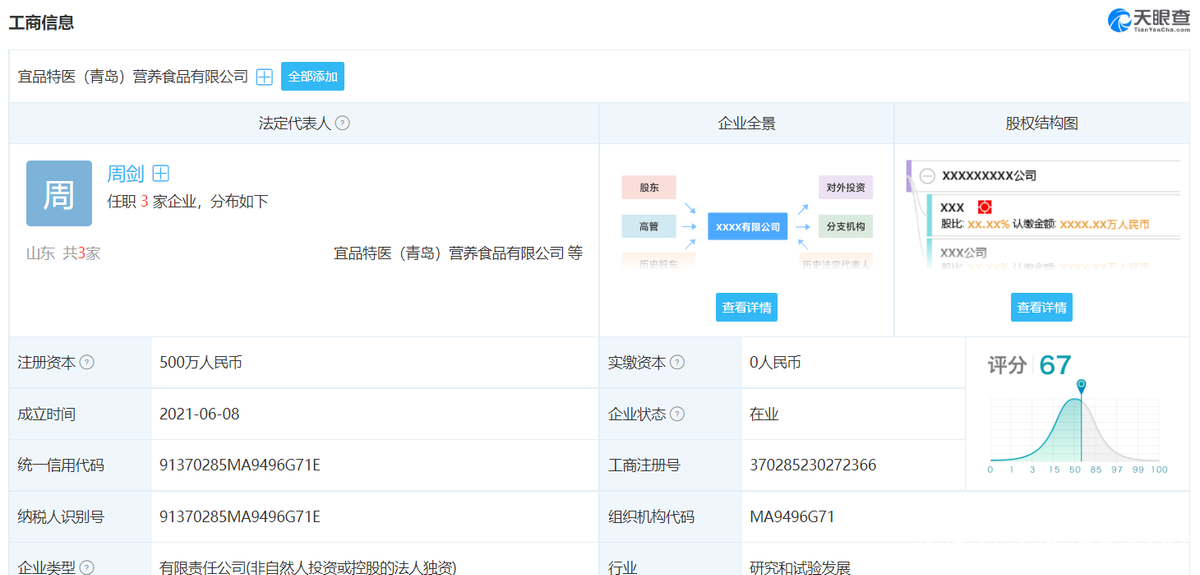
Task: Select the 0人民币 paid-in capital value
Action: 776,363
